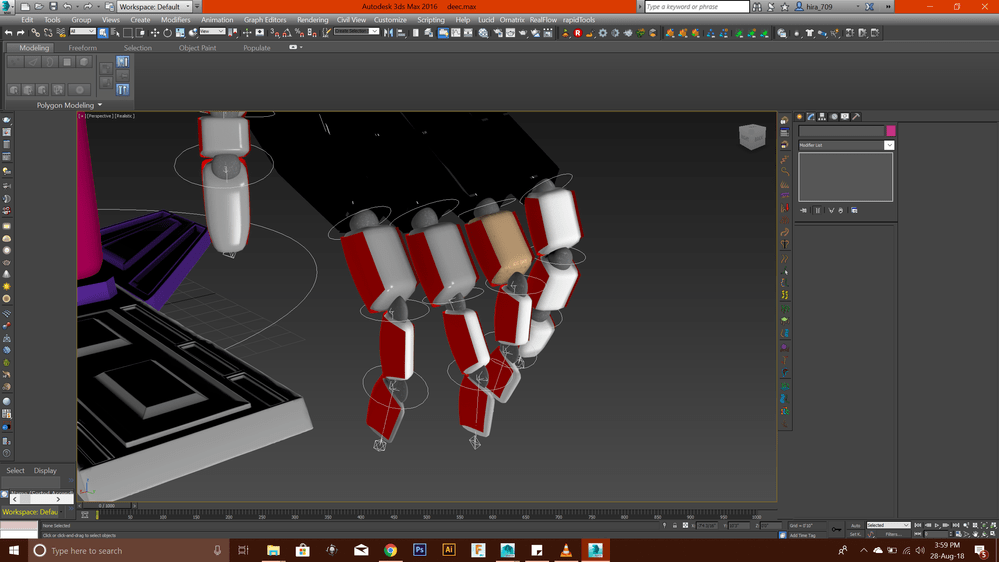Screen dimensions: 999x562
Task: Open the Create command panel tab
Action: pos(799,117)
